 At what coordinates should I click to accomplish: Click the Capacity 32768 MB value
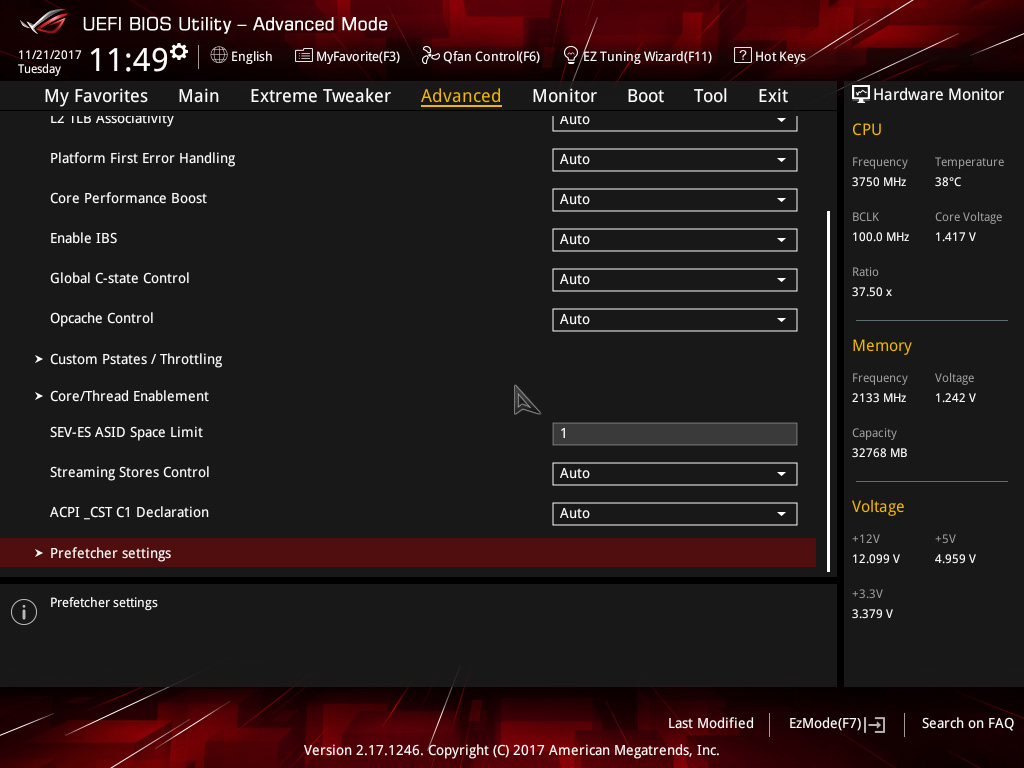coord(879,453)
